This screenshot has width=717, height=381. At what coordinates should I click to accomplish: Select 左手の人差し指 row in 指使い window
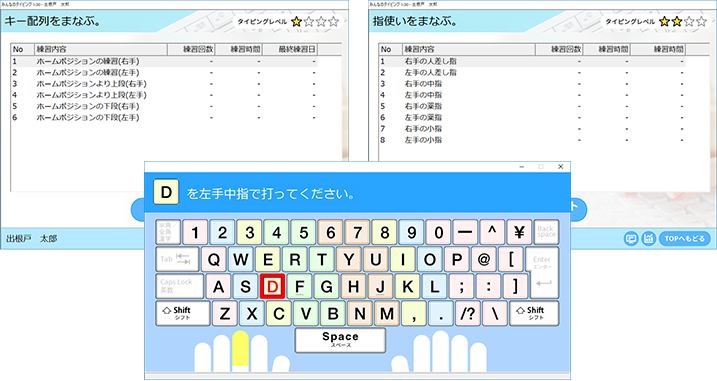click(x=532, y=72)
